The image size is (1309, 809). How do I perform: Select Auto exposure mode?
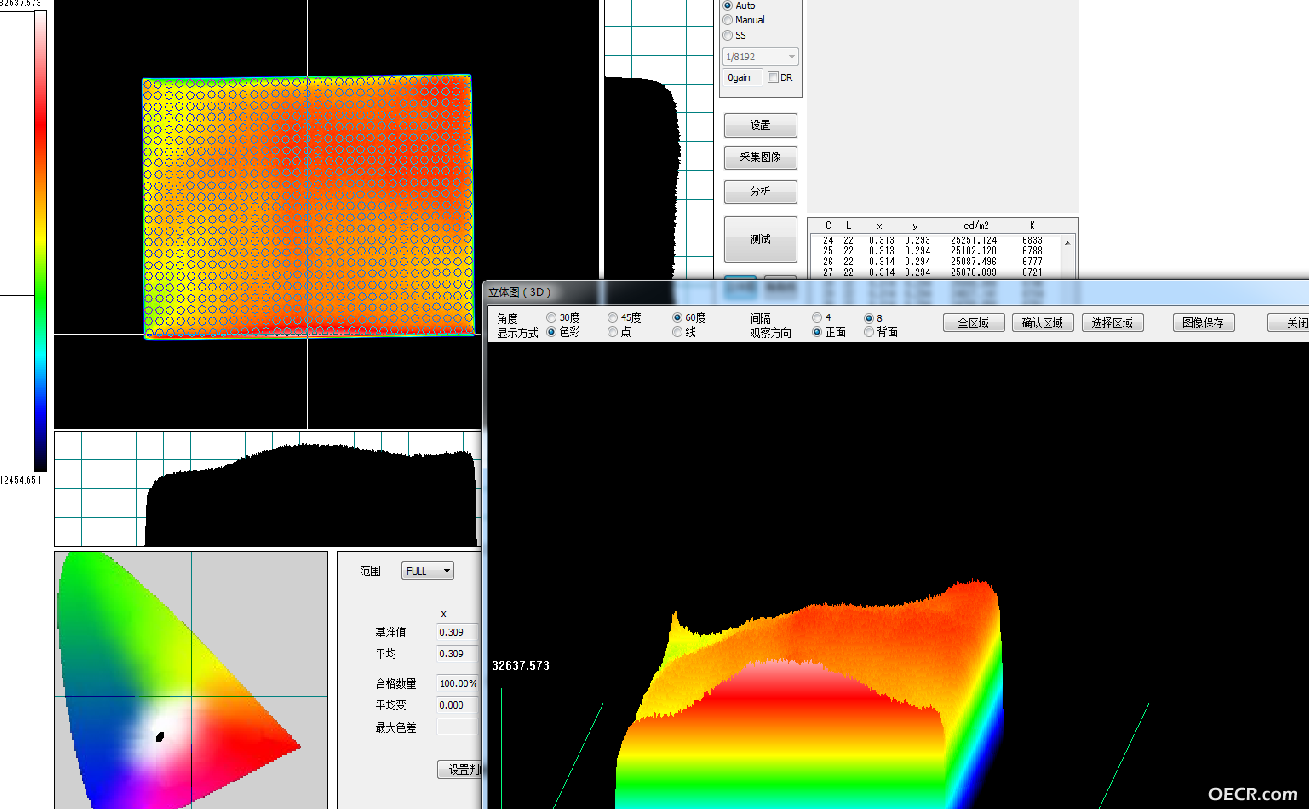click(727, 6)
